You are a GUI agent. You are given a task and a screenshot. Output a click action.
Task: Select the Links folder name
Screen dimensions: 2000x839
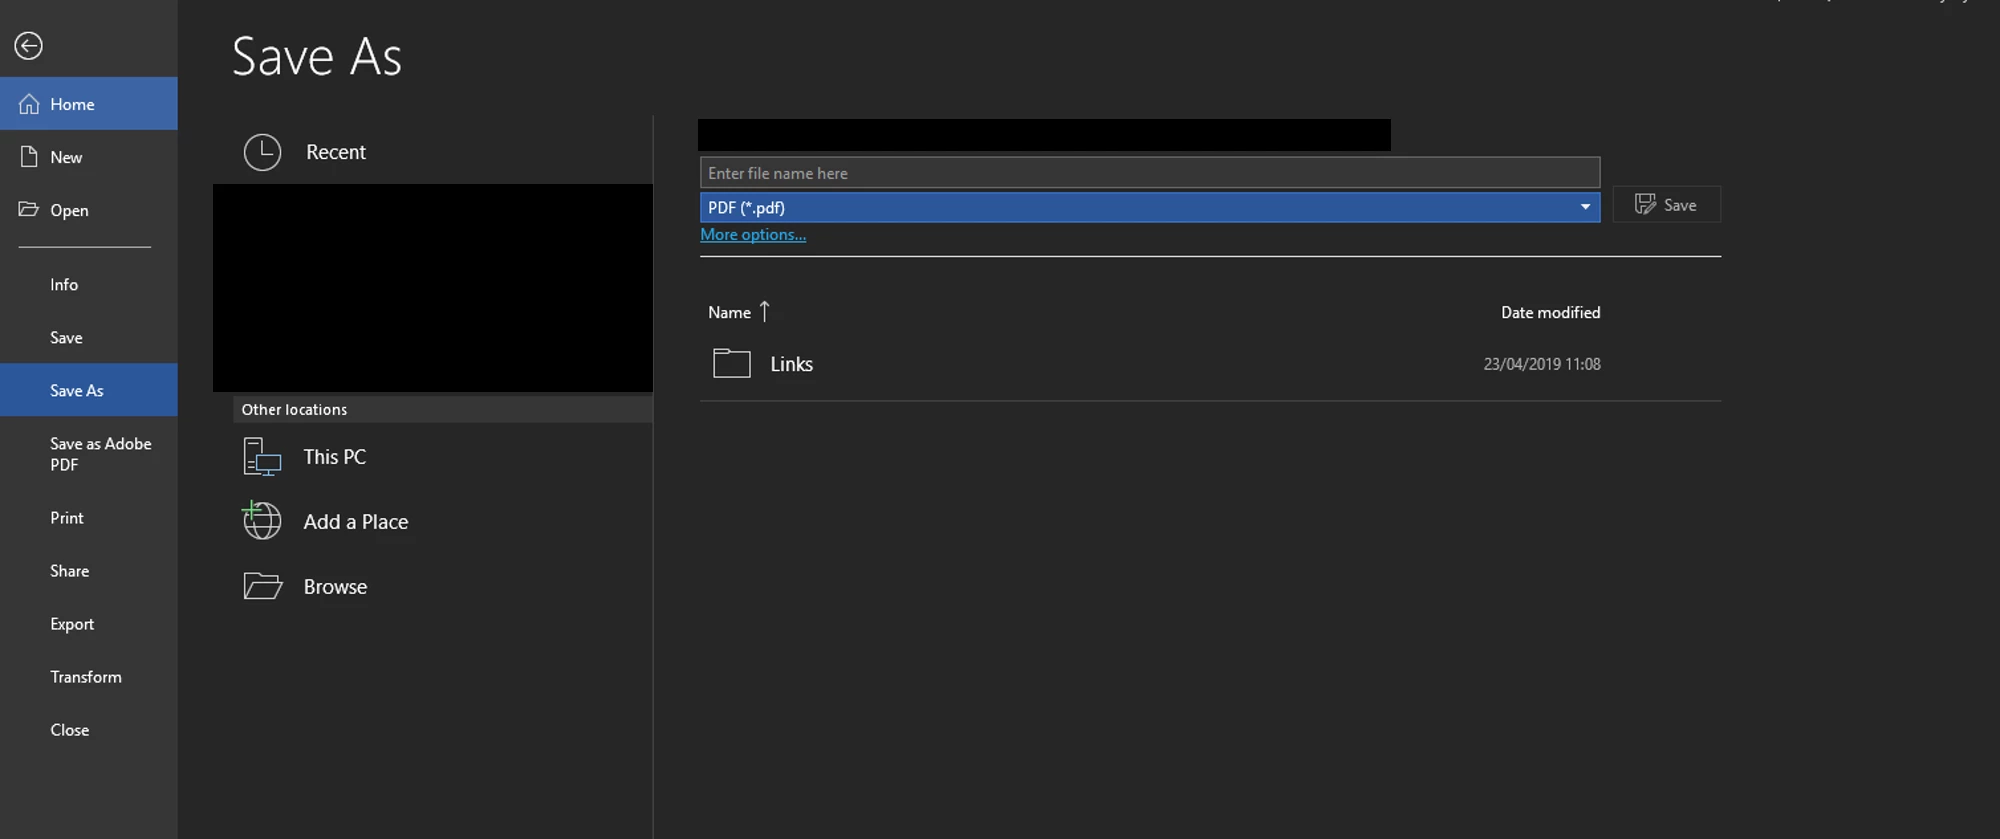click(x=791, y=365)
